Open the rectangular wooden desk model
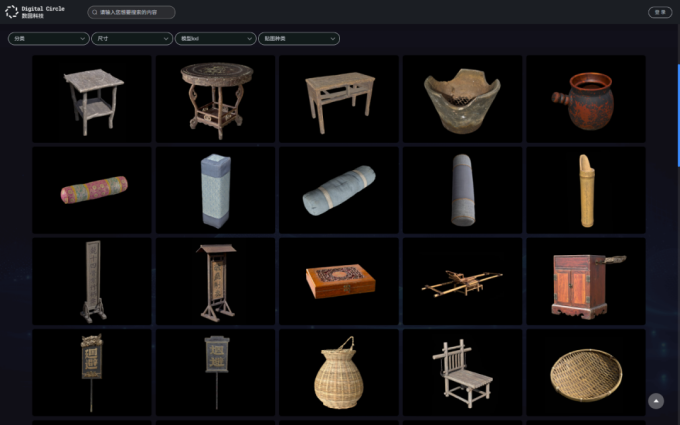Viewport: 680px width, 425px height. point(339,99)
